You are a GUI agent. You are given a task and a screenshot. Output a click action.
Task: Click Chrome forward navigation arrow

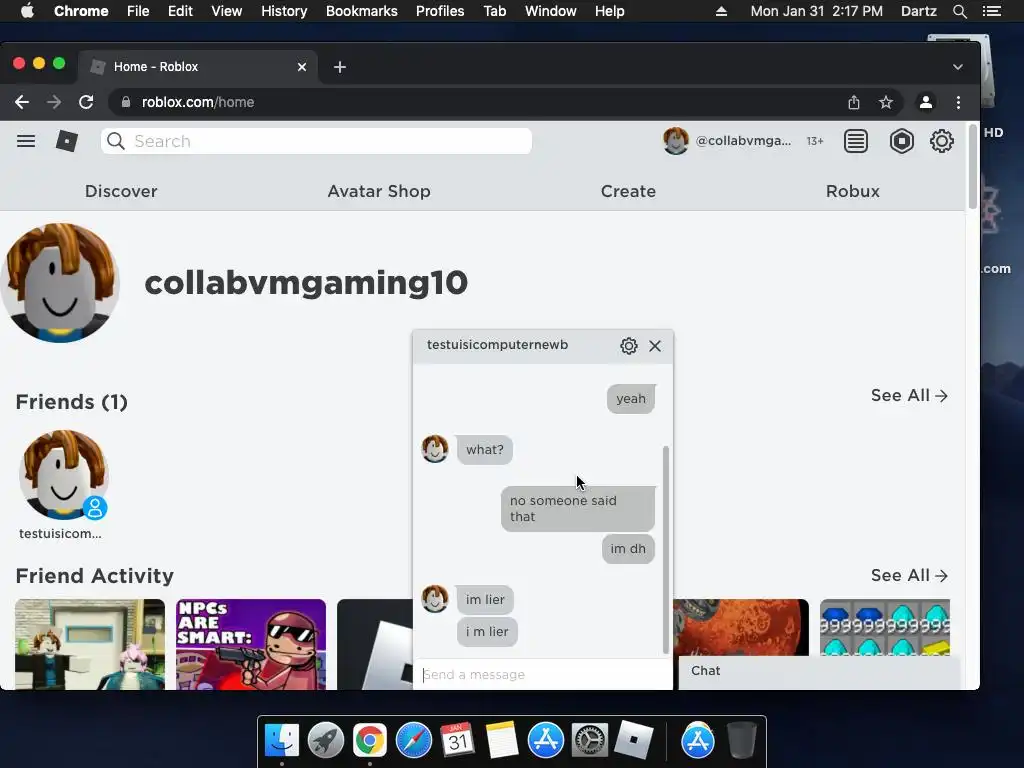coord(54,102)
